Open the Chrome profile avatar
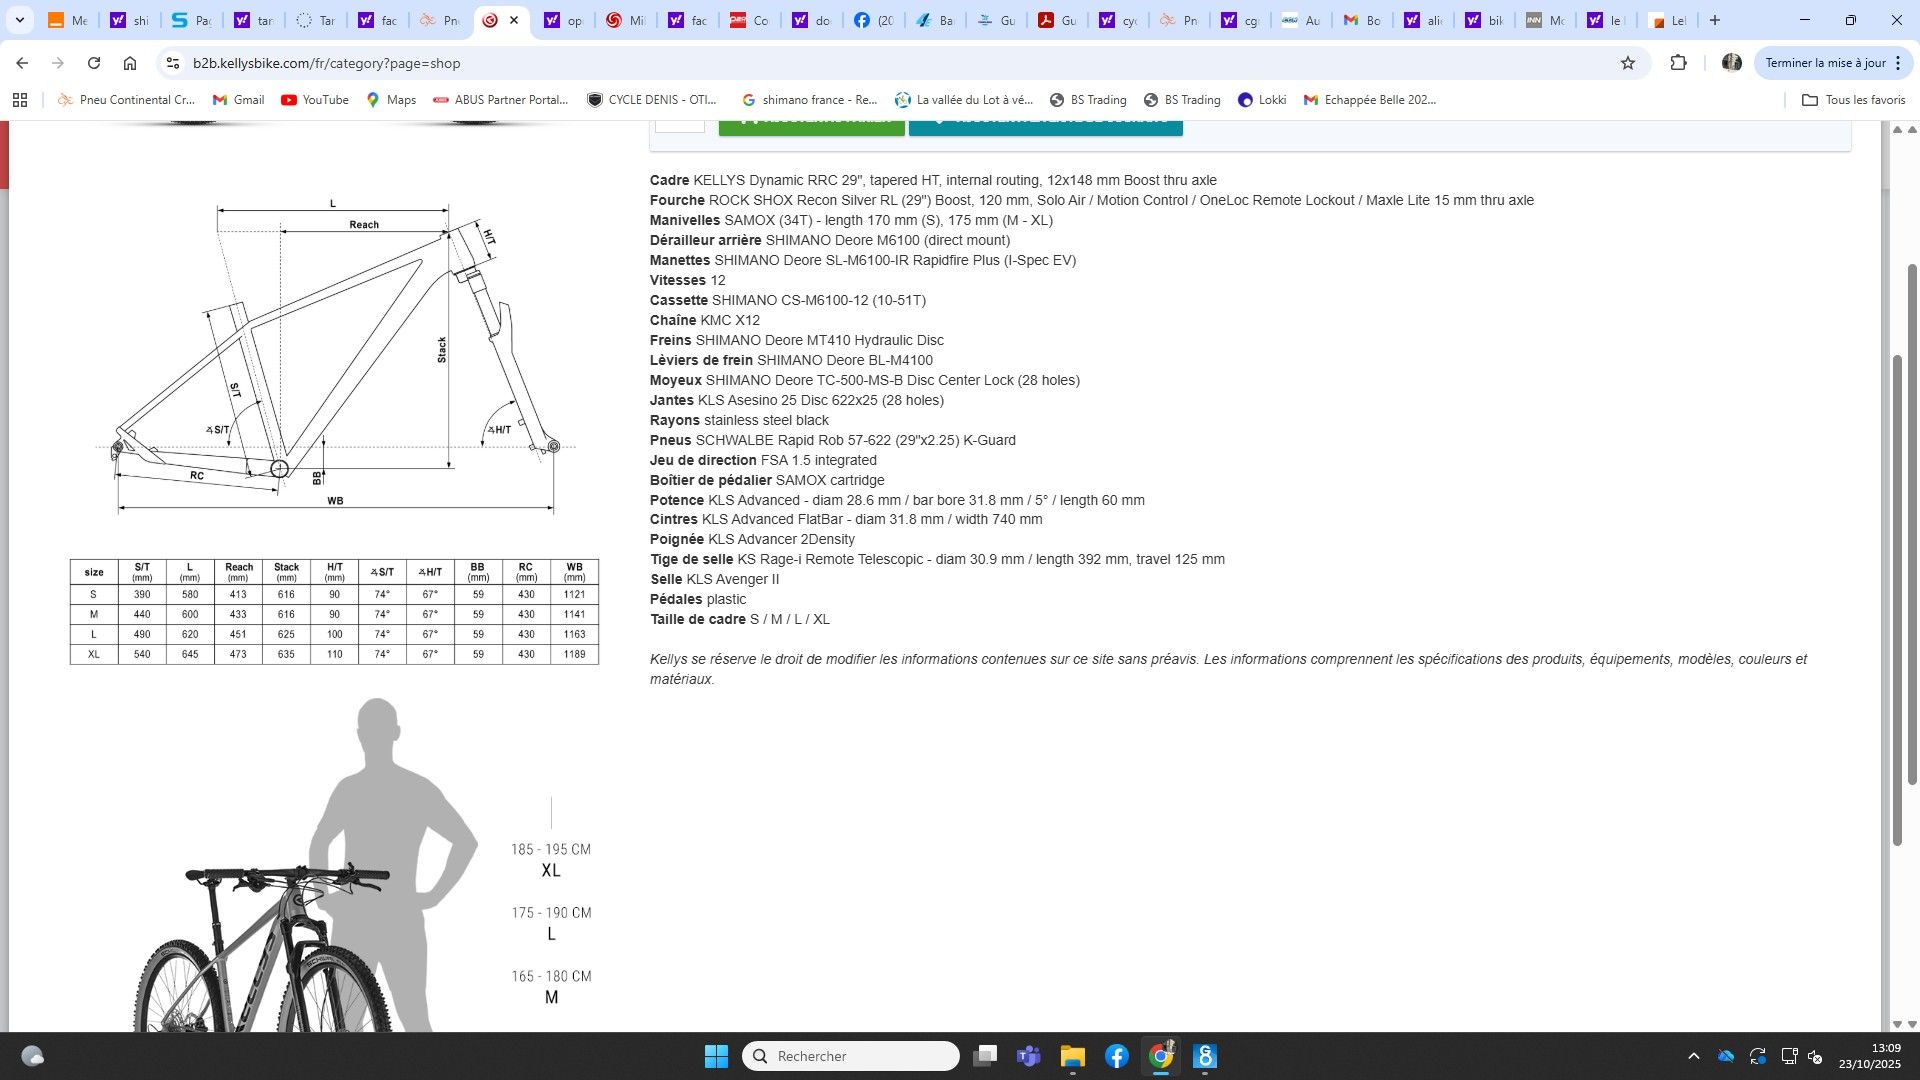This screenshot has width=1920, height=1080. [x=1732, y=63]
